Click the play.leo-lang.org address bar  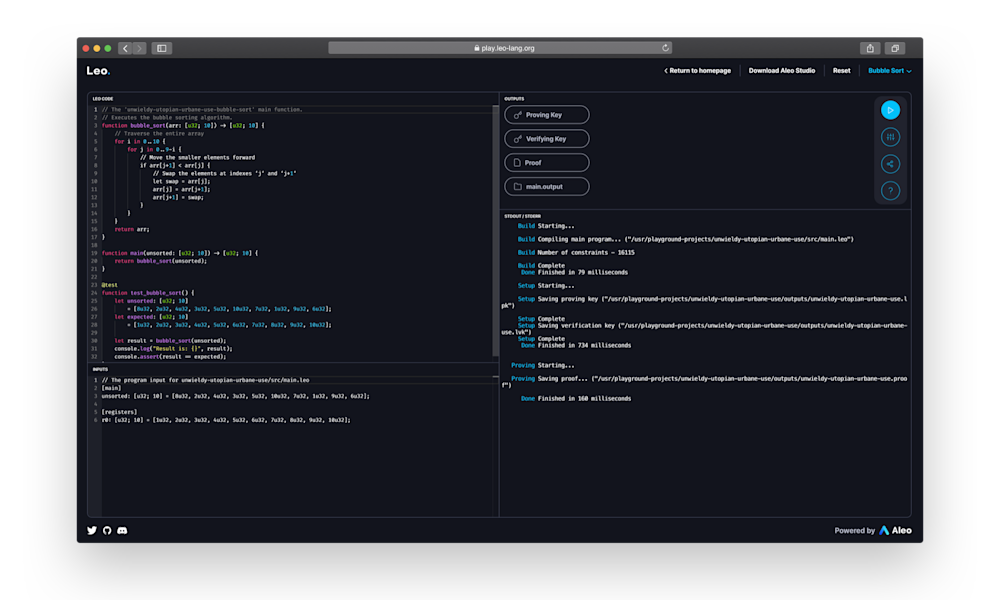pos(500,48)
